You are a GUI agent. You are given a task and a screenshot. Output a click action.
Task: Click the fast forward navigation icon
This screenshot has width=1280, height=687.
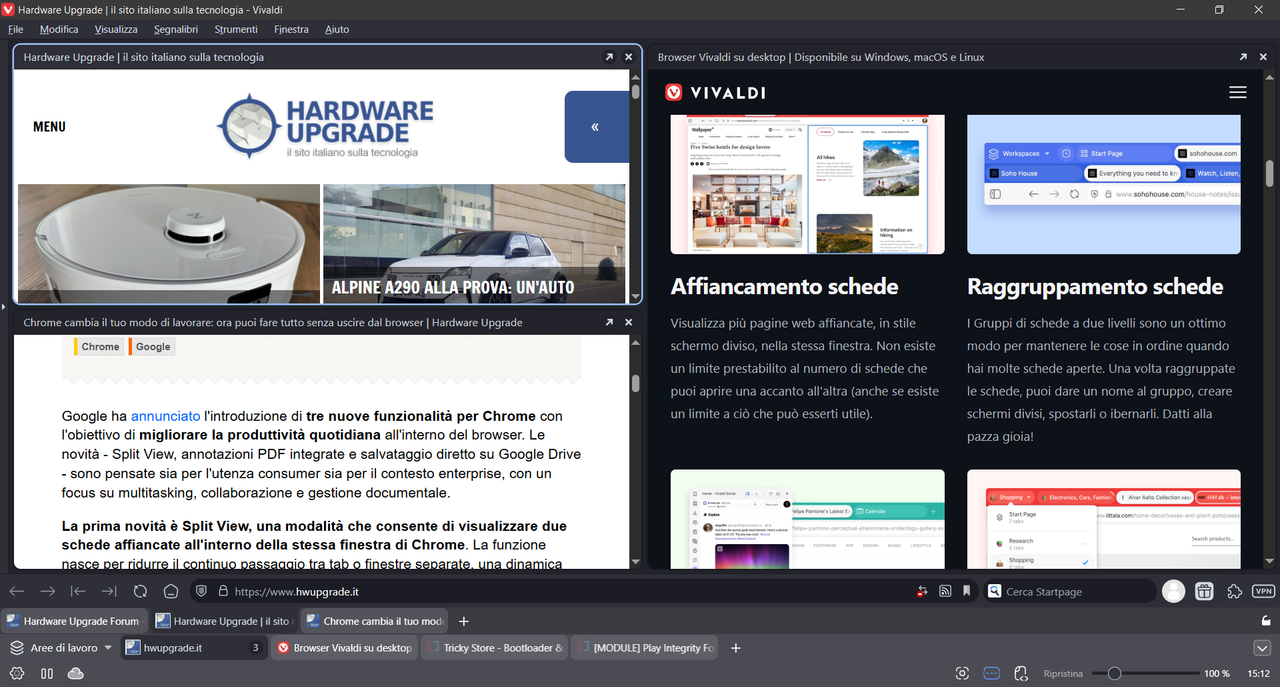[x=109, y=591]
